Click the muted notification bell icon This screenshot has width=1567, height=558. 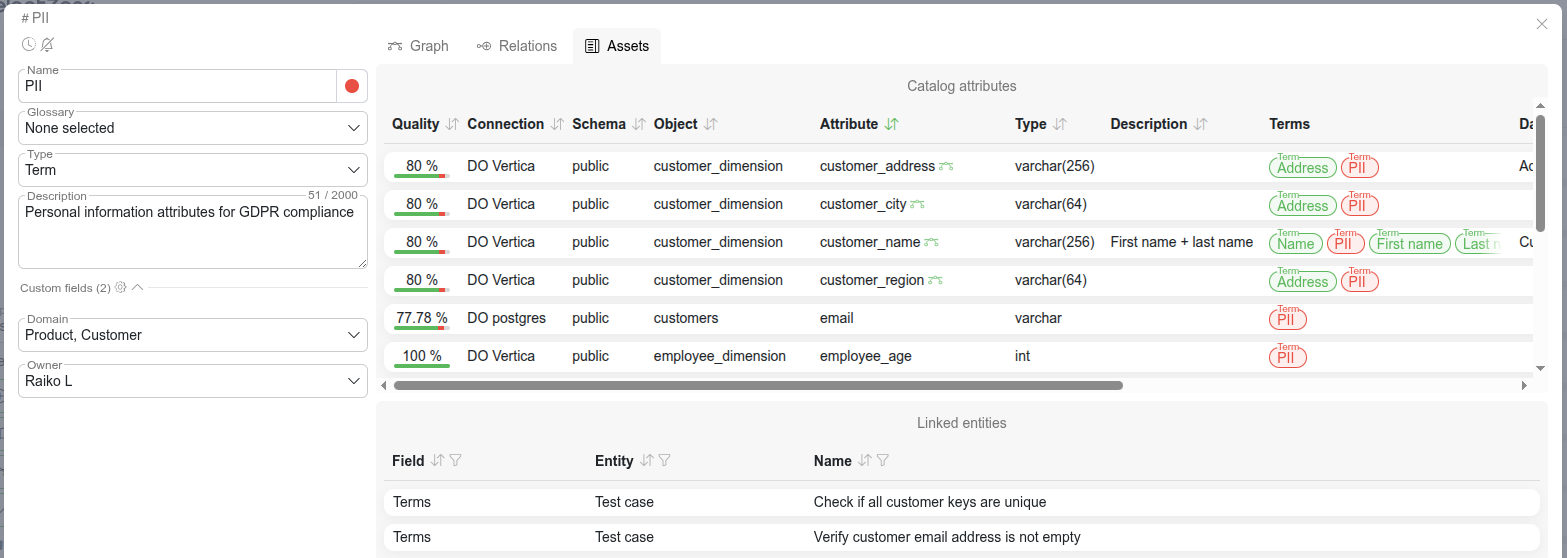tap(47, 45)
